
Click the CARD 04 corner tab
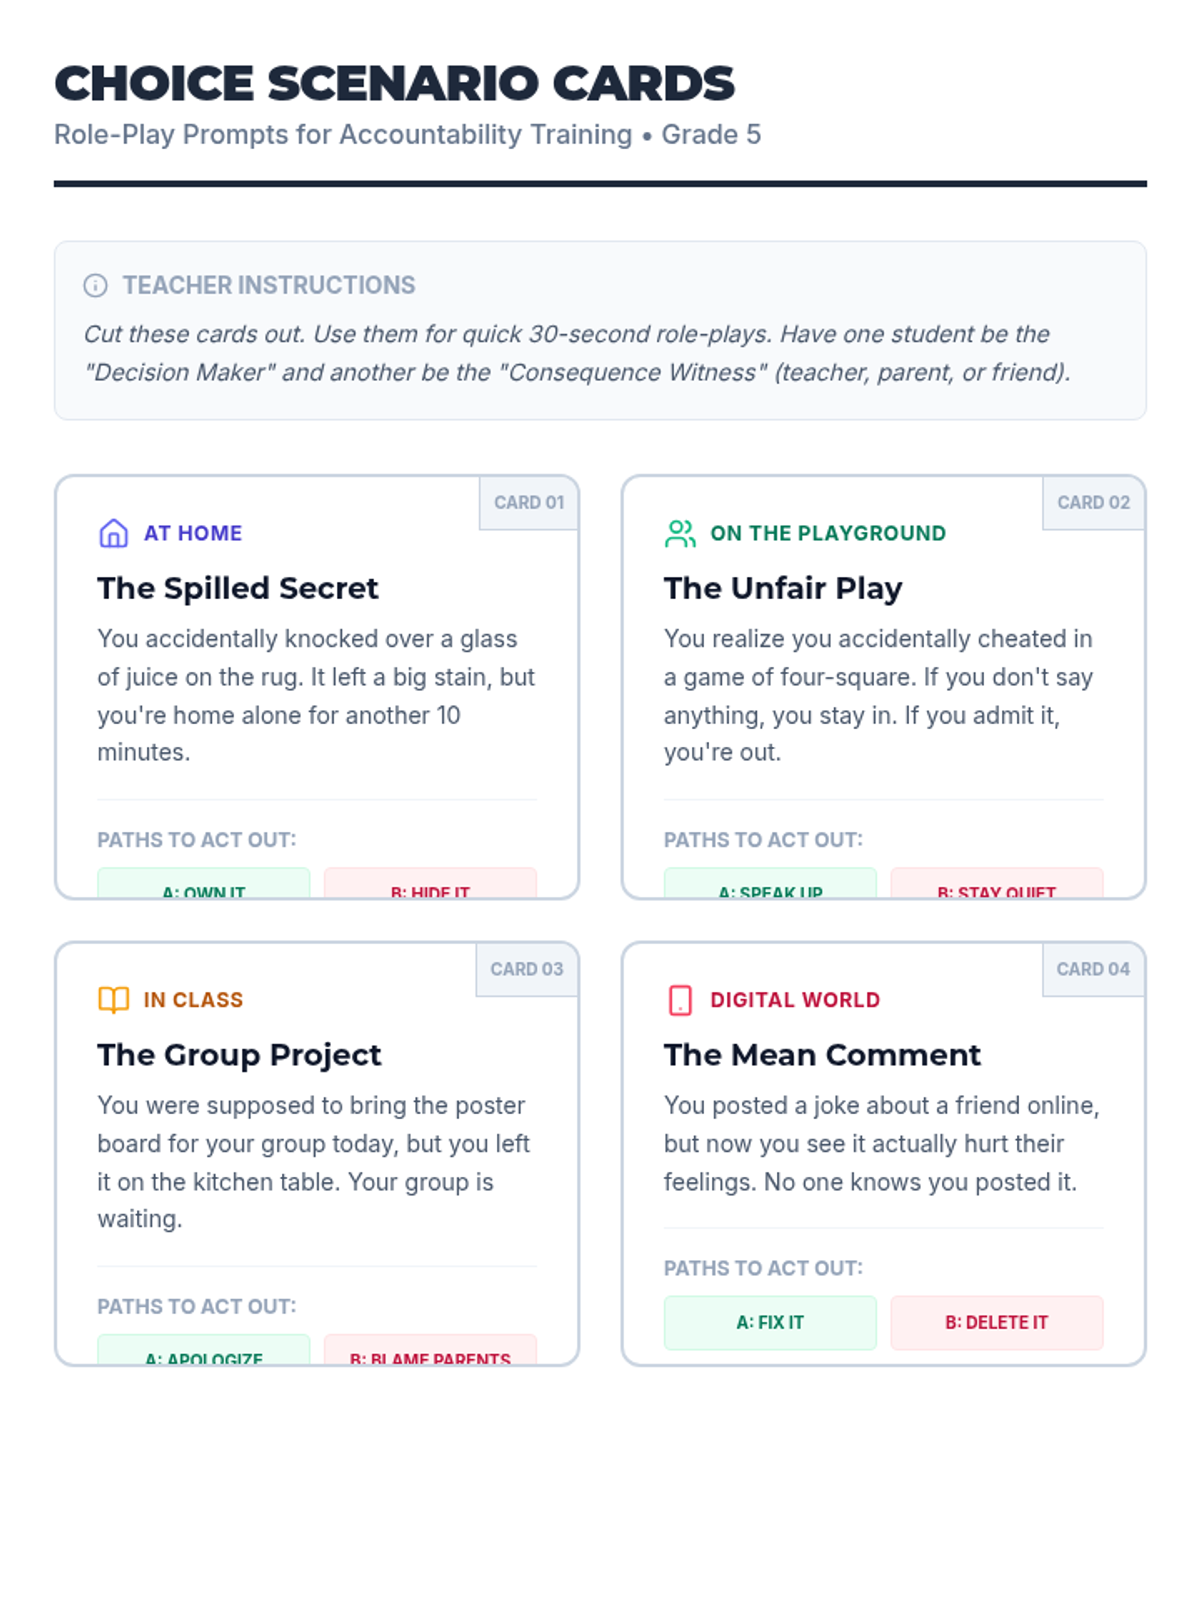tap(1093, 969)
